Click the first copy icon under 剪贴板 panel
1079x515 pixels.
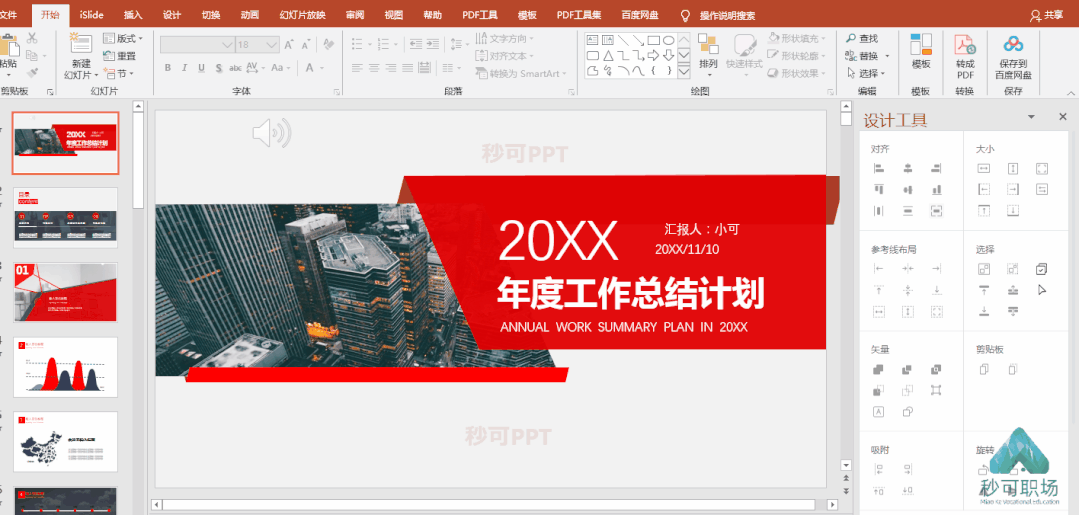click(984, 370)
